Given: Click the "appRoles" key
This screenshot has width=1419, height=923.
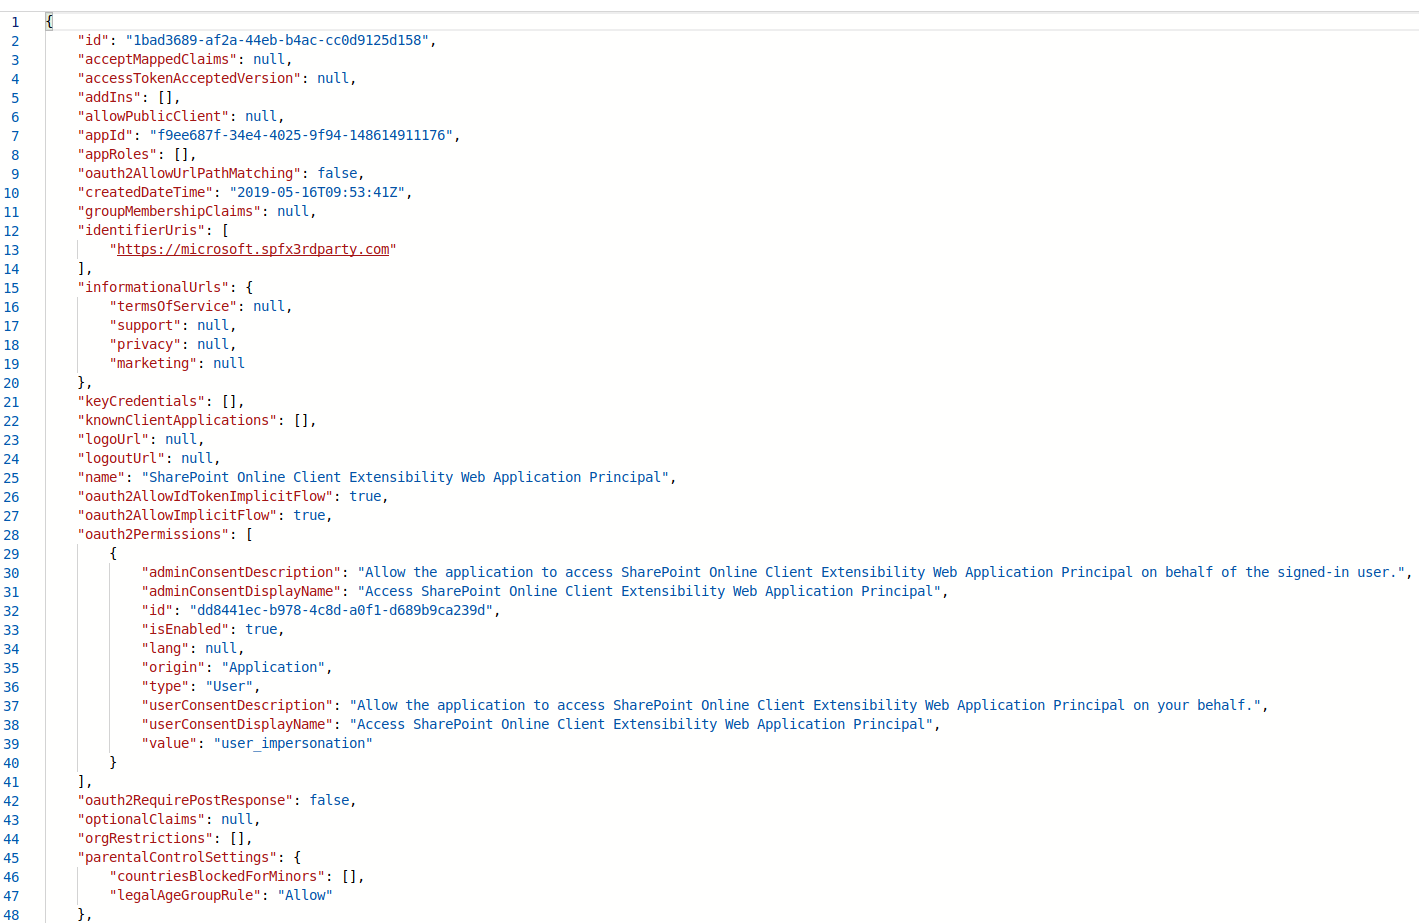Looking at the screenshot, I should pos(117,154).
